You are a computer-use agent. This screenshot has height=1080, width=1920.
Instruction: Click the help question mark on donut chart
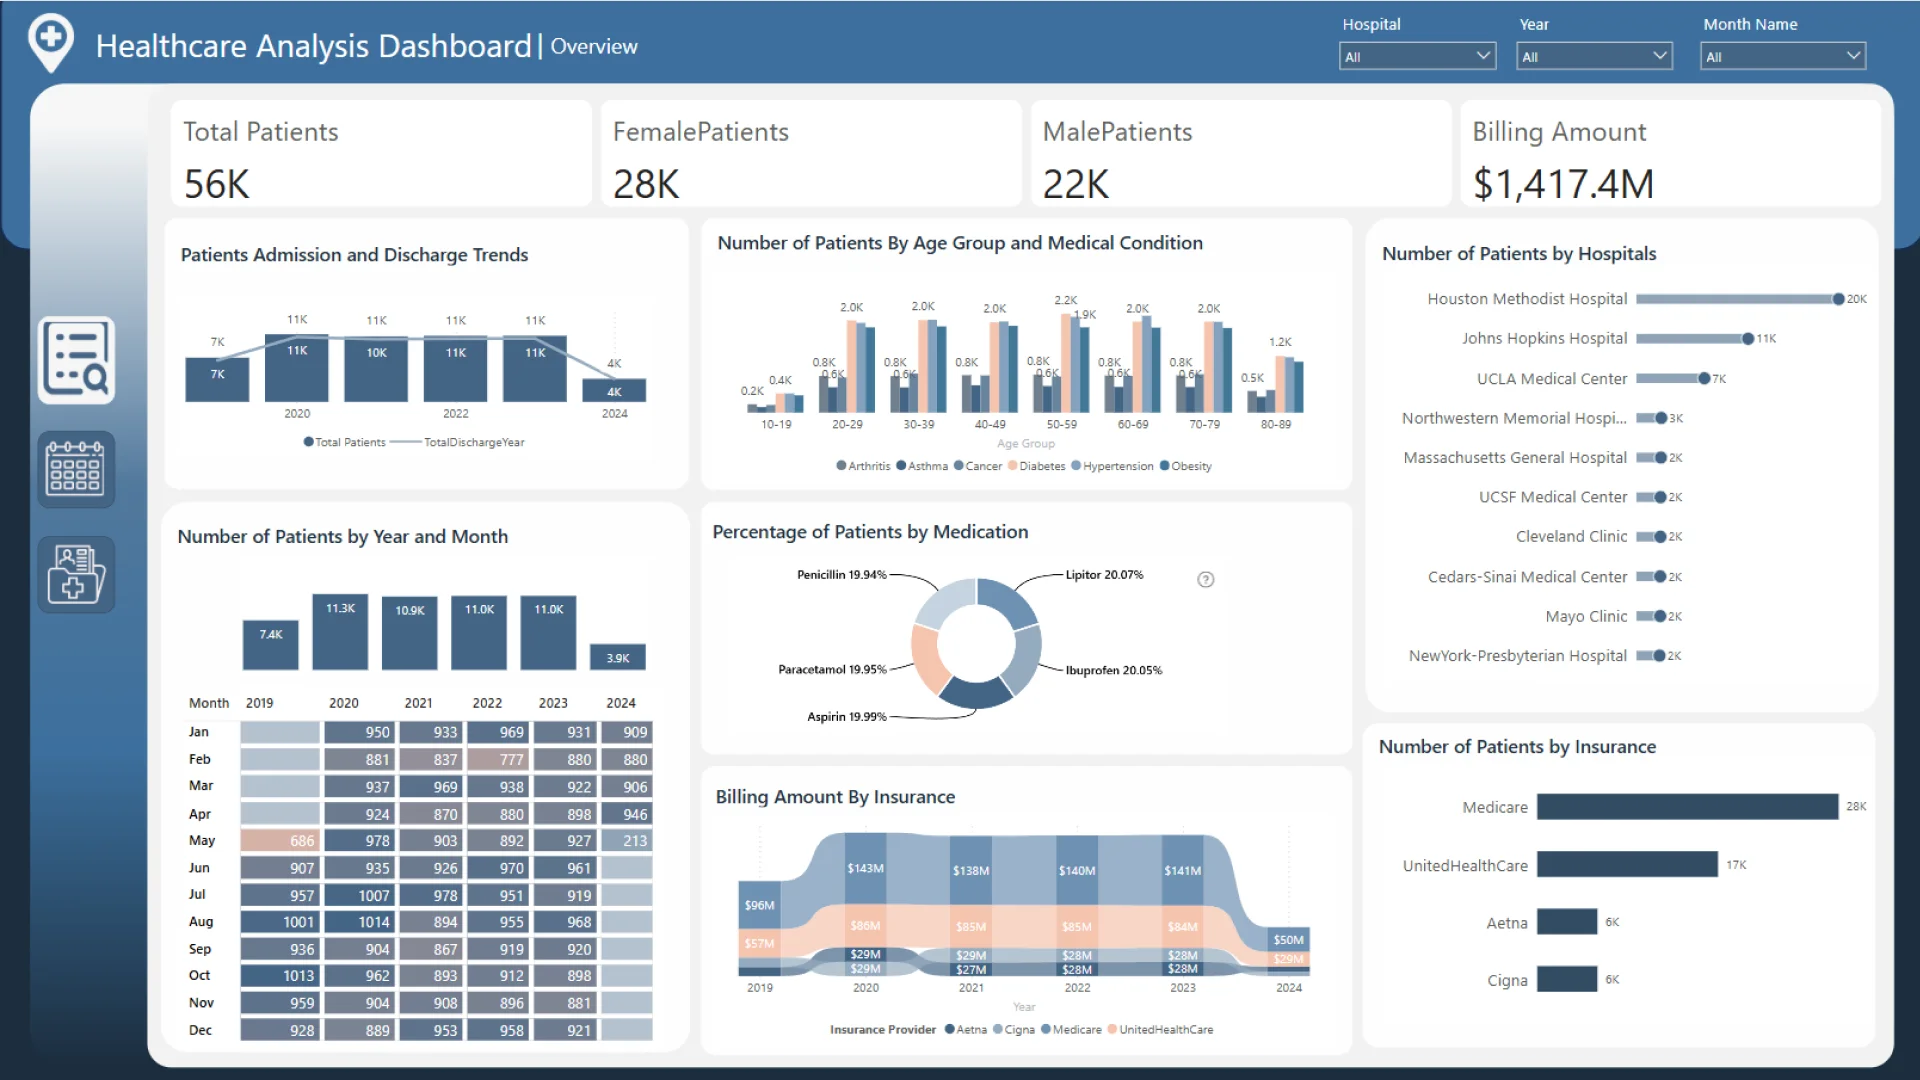1206,580
